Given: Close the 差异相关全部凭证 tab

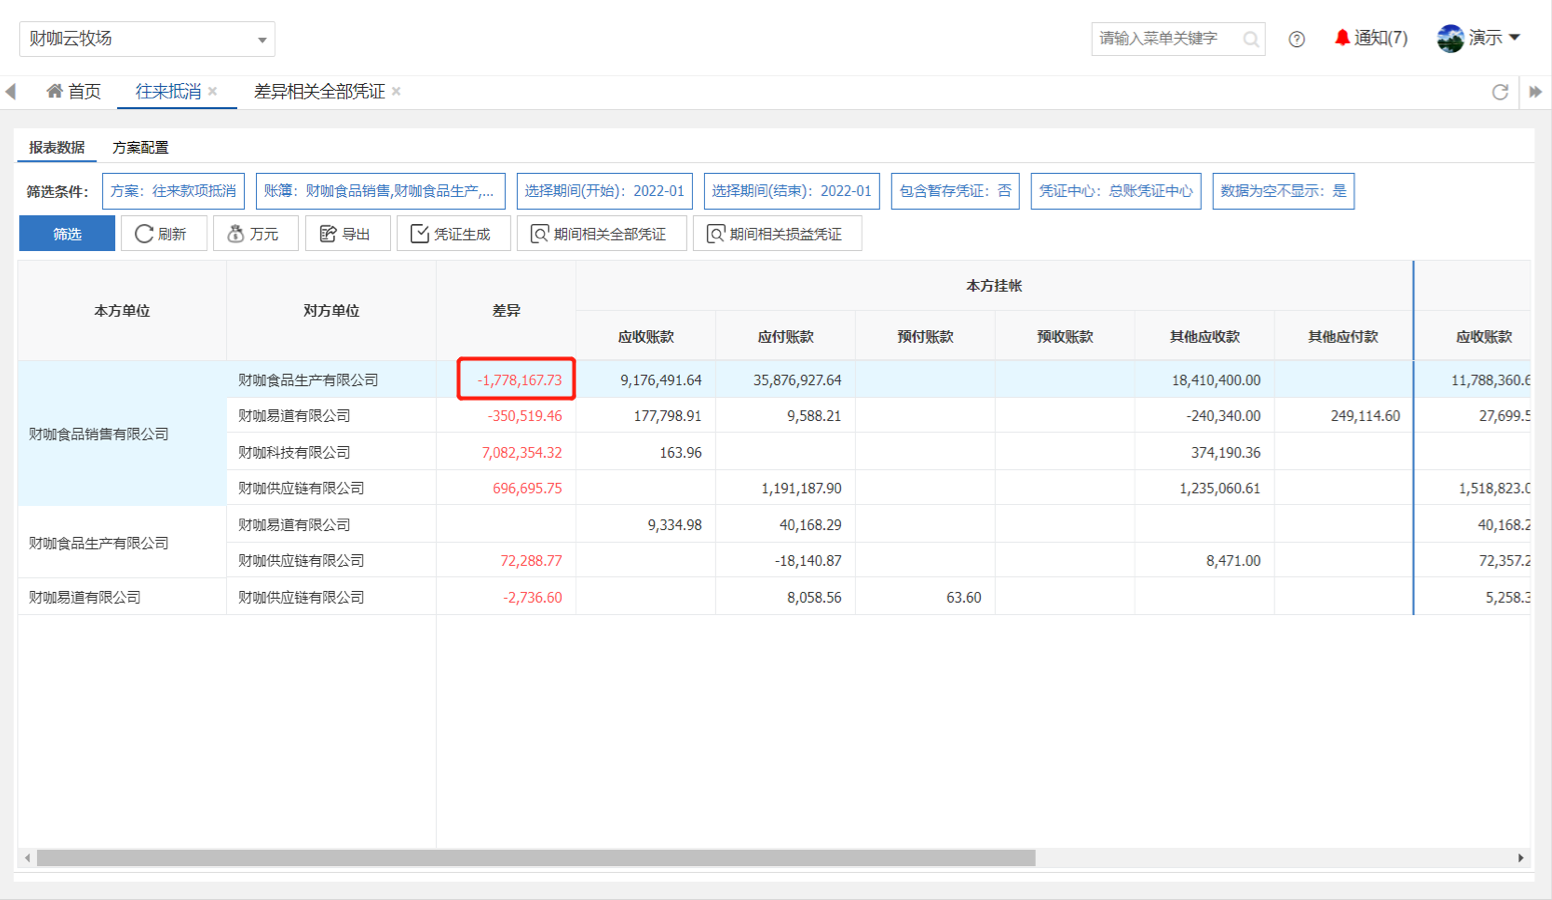Looking at the screenshot, I should [x=396, y=91].
